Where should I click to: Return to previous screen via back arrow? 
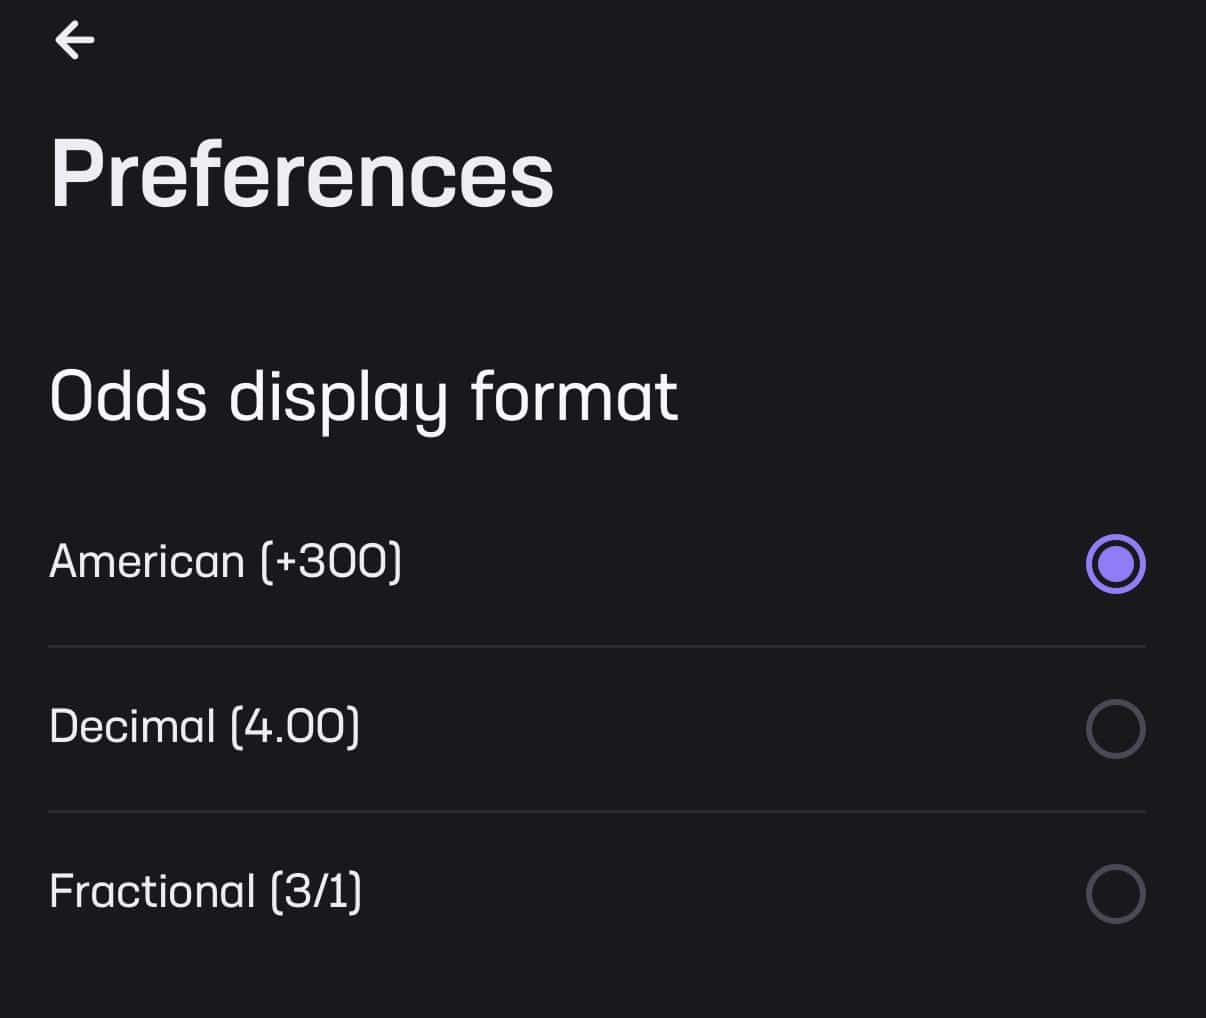pos(74,40)
